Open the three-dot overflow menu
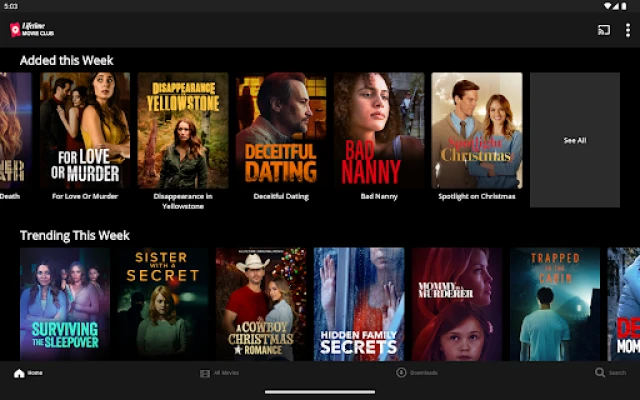Screen dimensions: 640x400 click(x=627, y=30)
